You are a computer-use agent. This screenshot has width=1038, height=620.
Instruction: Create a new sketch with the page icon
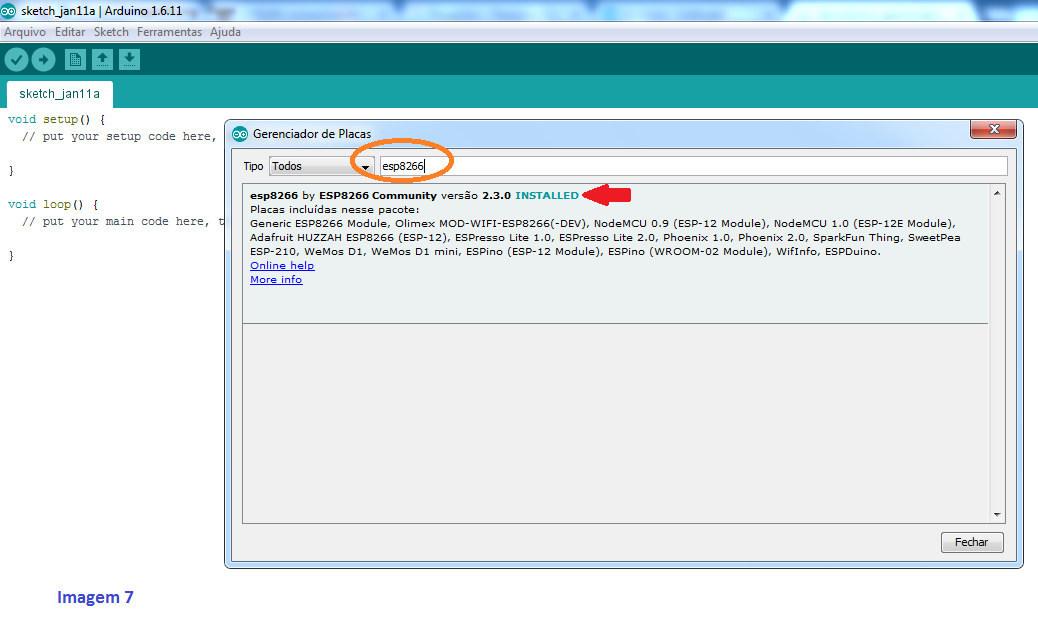tap(75, 60)
